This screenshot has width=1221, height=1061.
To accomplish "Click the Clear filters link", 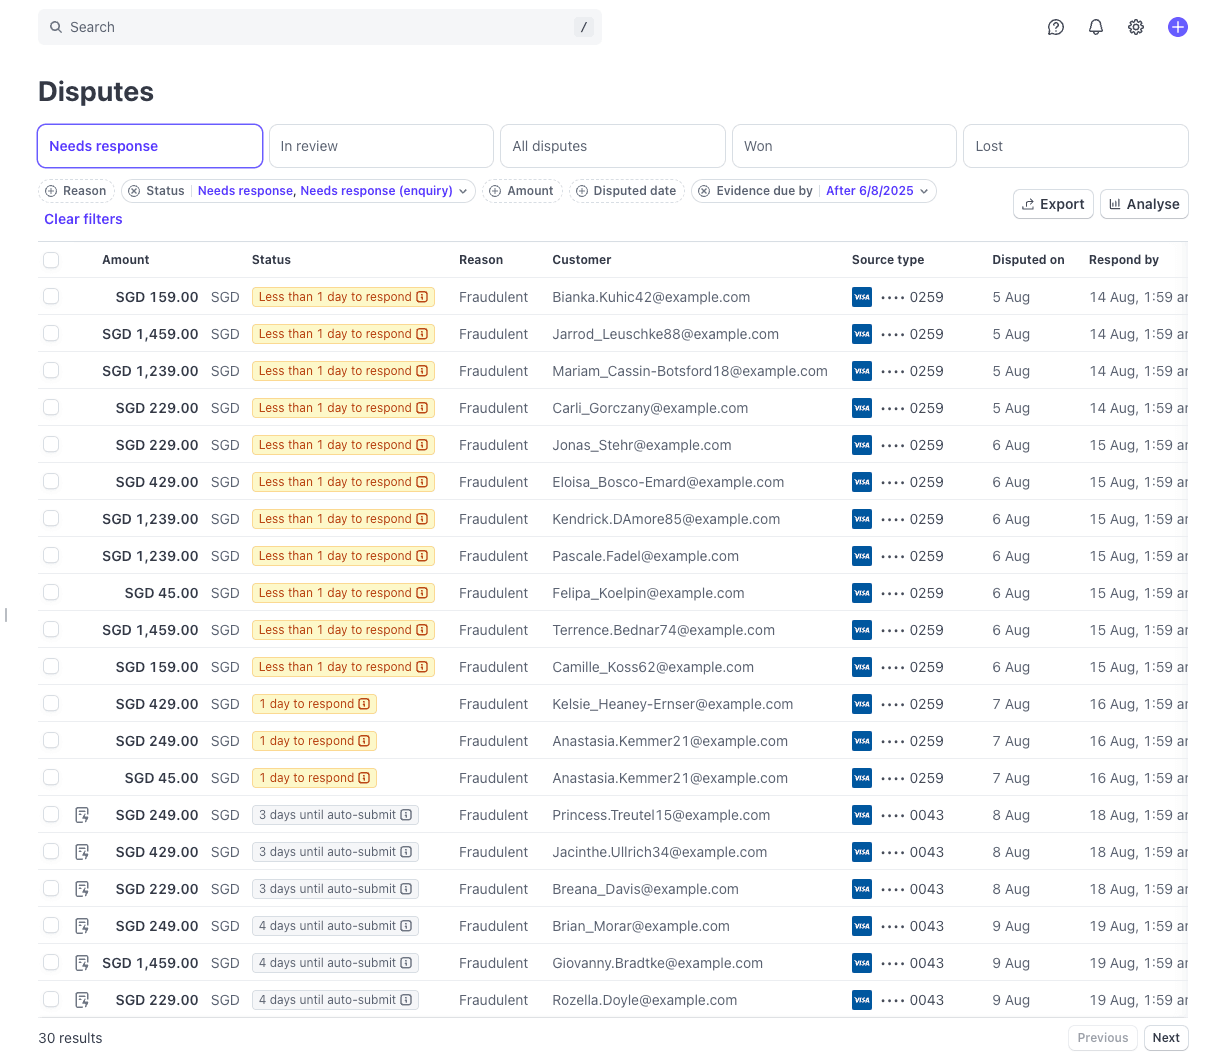I will [83, 219].
